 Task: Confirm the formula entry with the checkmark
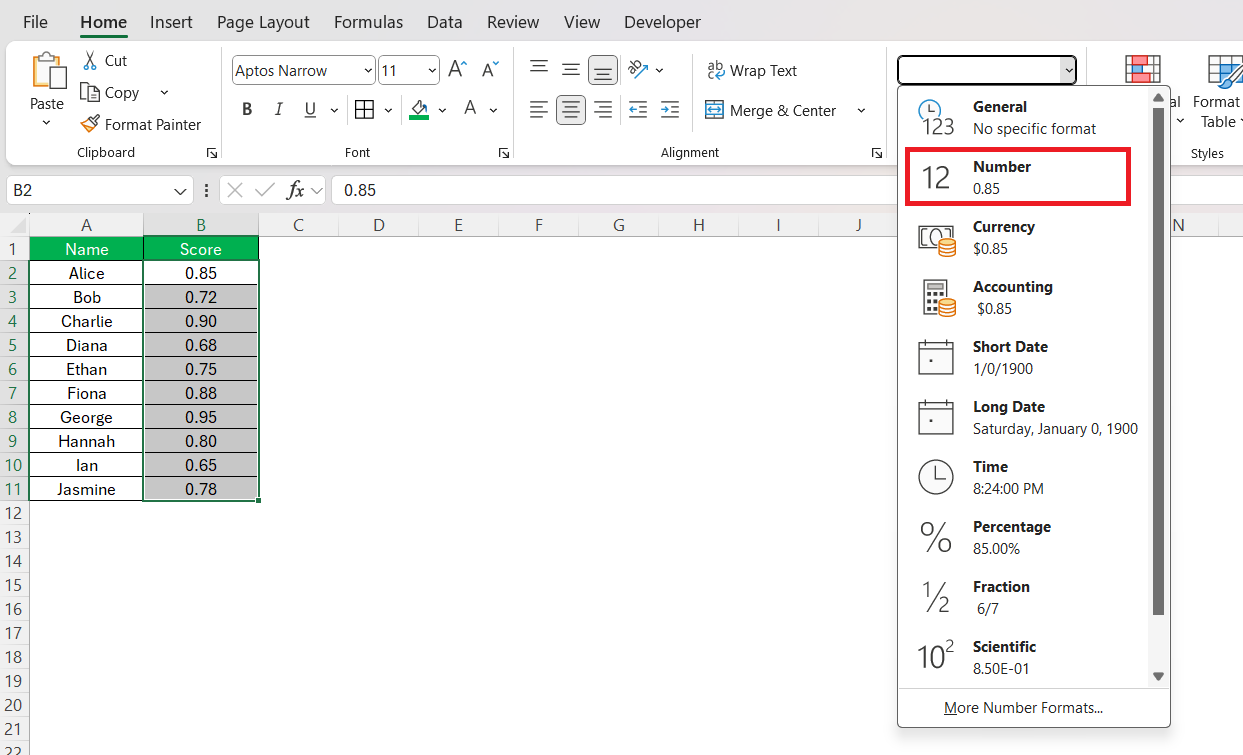tap(265, 190)
